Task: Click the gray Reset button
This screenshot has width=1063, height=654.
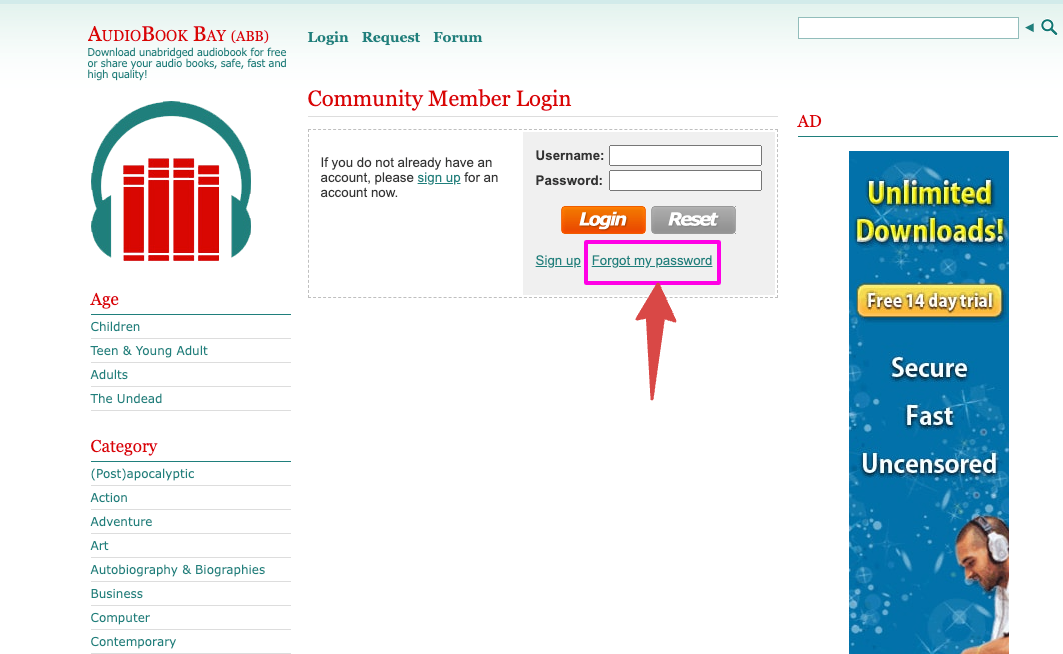Action: click(693, 220)
